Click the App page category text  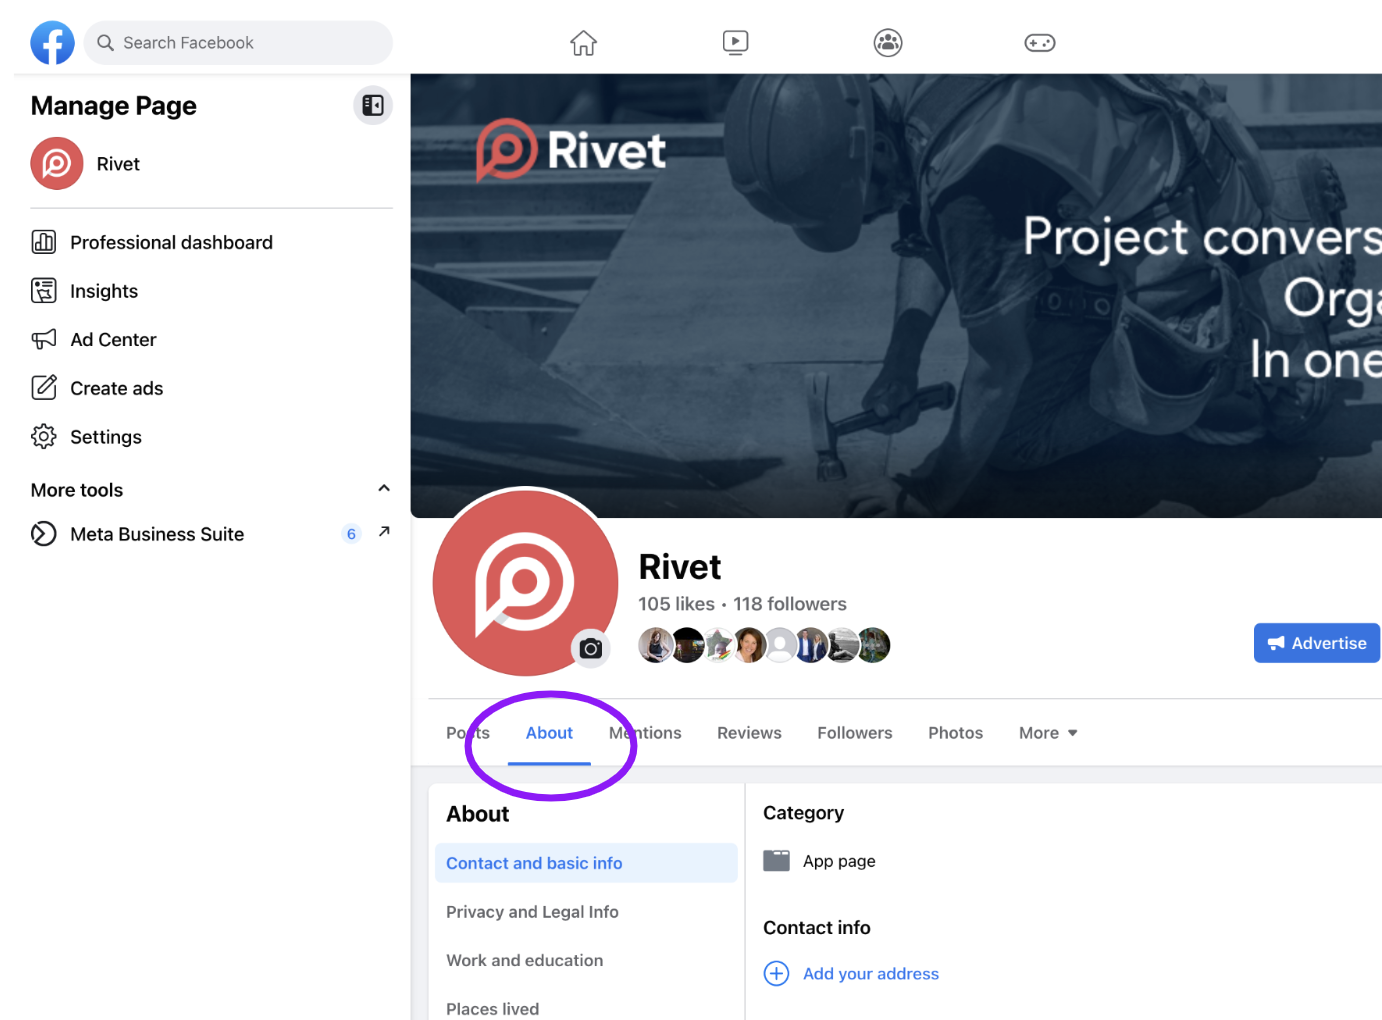(839, 861)
